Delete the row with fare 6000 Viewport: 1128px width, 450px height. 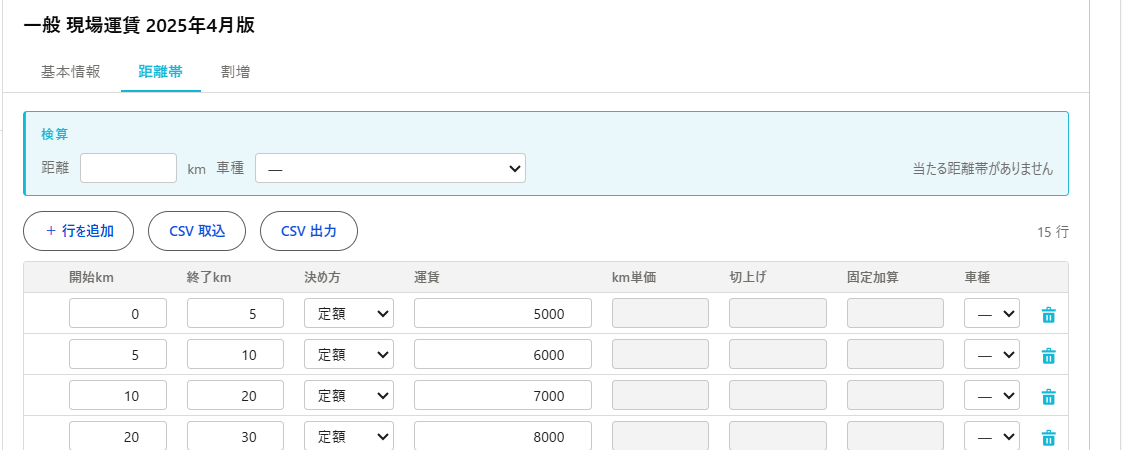pos(1048,355)
